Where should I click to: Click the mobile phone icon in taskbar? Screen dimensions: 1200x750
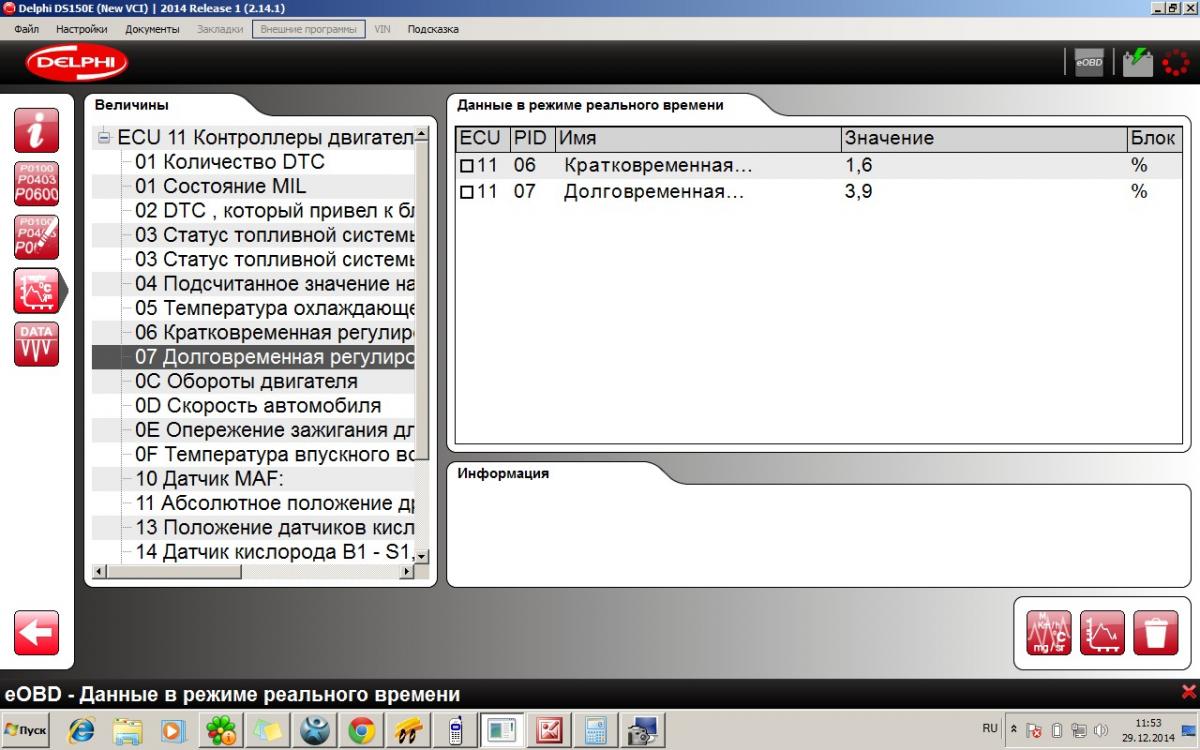click(455, 731)
